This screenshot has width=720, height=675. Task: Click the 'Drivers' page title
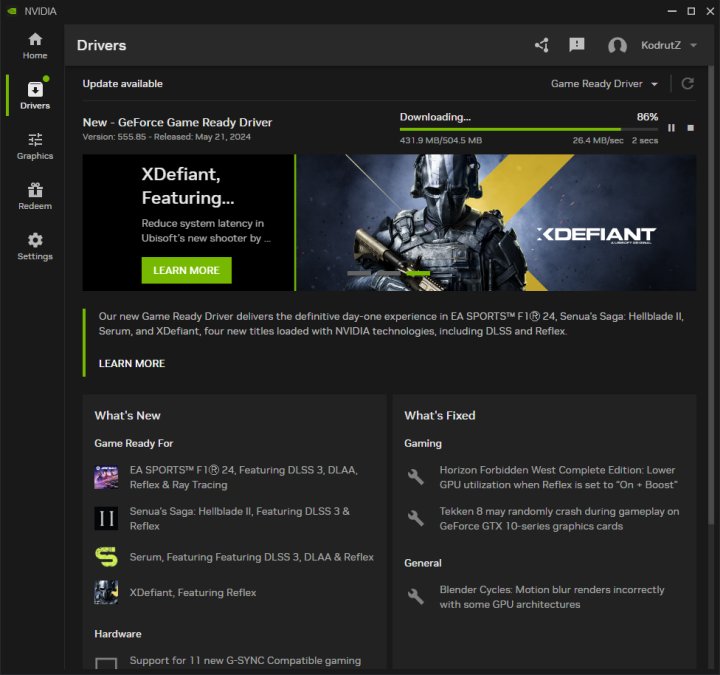click(x=101, y=45)
